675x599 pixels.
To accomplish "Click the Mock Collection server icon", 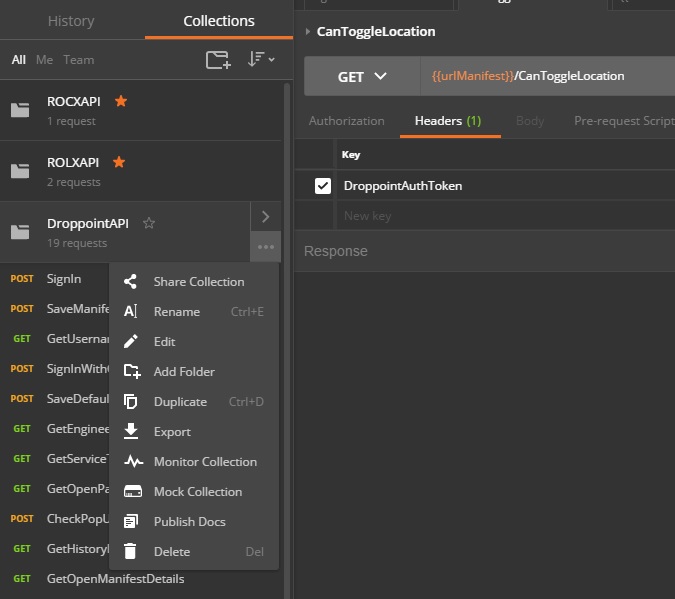I will coord(133,491).
